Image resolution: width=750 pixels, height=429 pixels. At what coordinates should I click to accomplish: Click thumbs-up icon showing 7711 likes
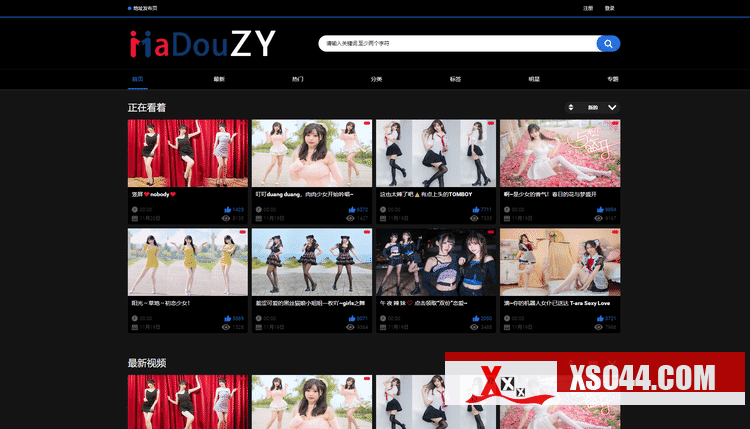click(474, 210)
